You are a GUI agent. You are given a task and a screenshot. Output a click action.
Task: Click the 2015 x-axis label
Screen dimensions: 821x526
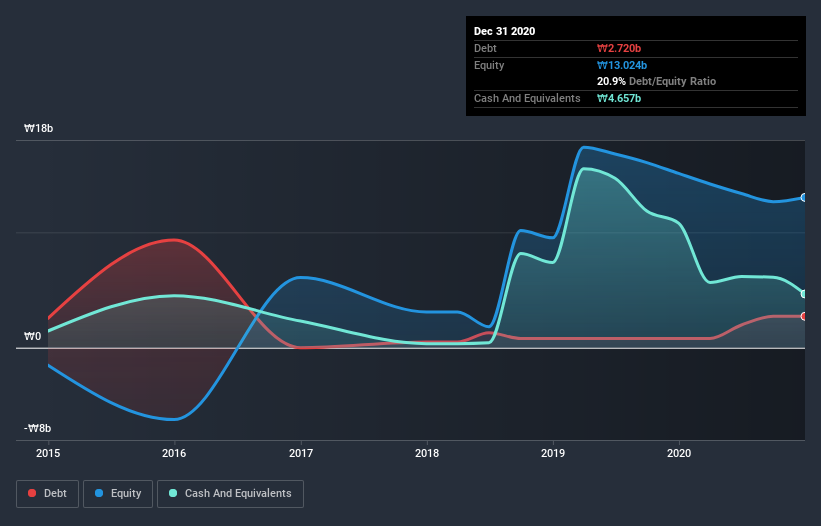point(48,453)
